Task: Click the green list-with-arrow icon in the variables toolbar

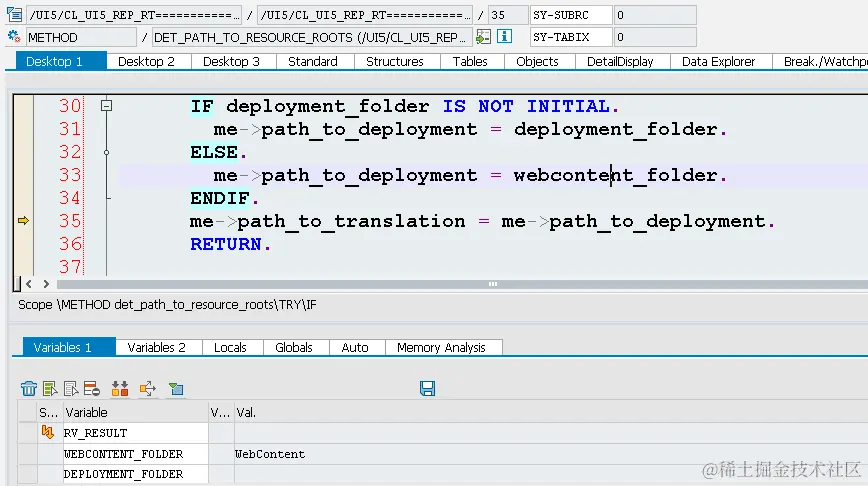Action: point(50,389)
